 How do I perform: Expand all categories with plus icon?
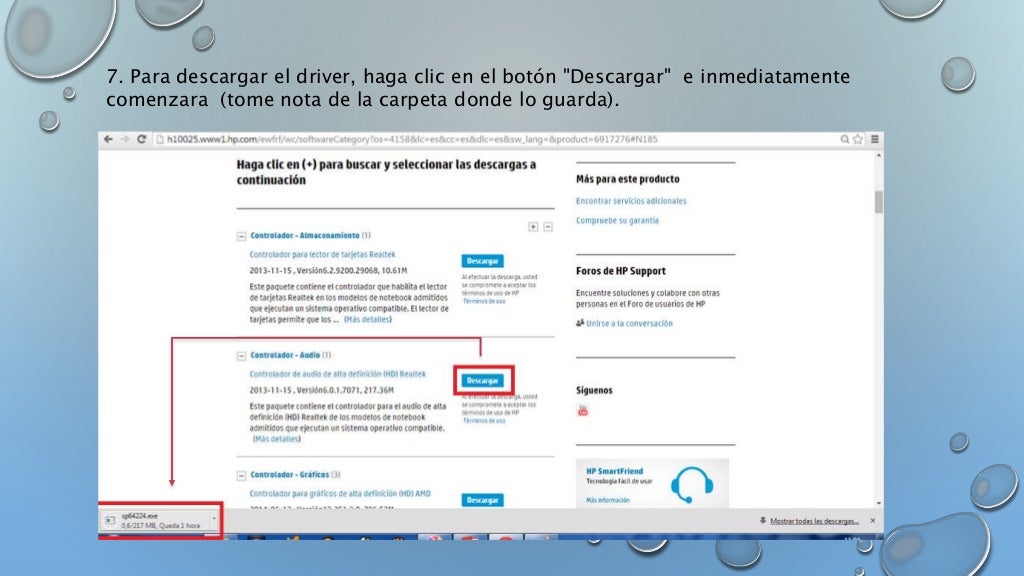pyautogui.click(x=533, y=227)
